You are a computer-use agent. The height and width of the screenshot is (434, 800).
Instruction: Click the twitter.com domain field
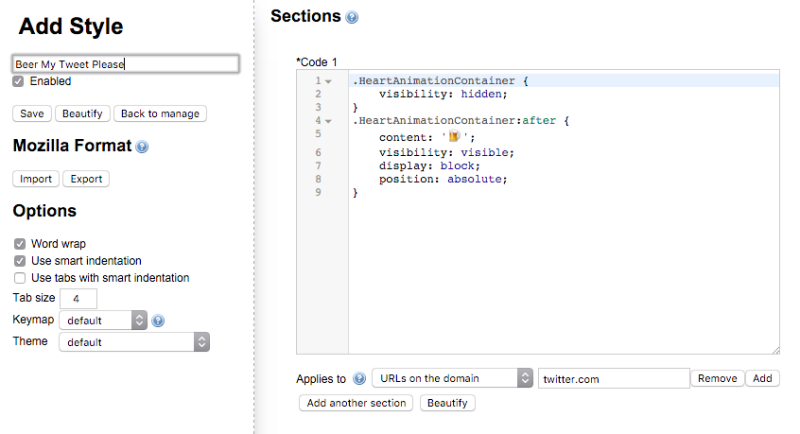coord(613,378)
